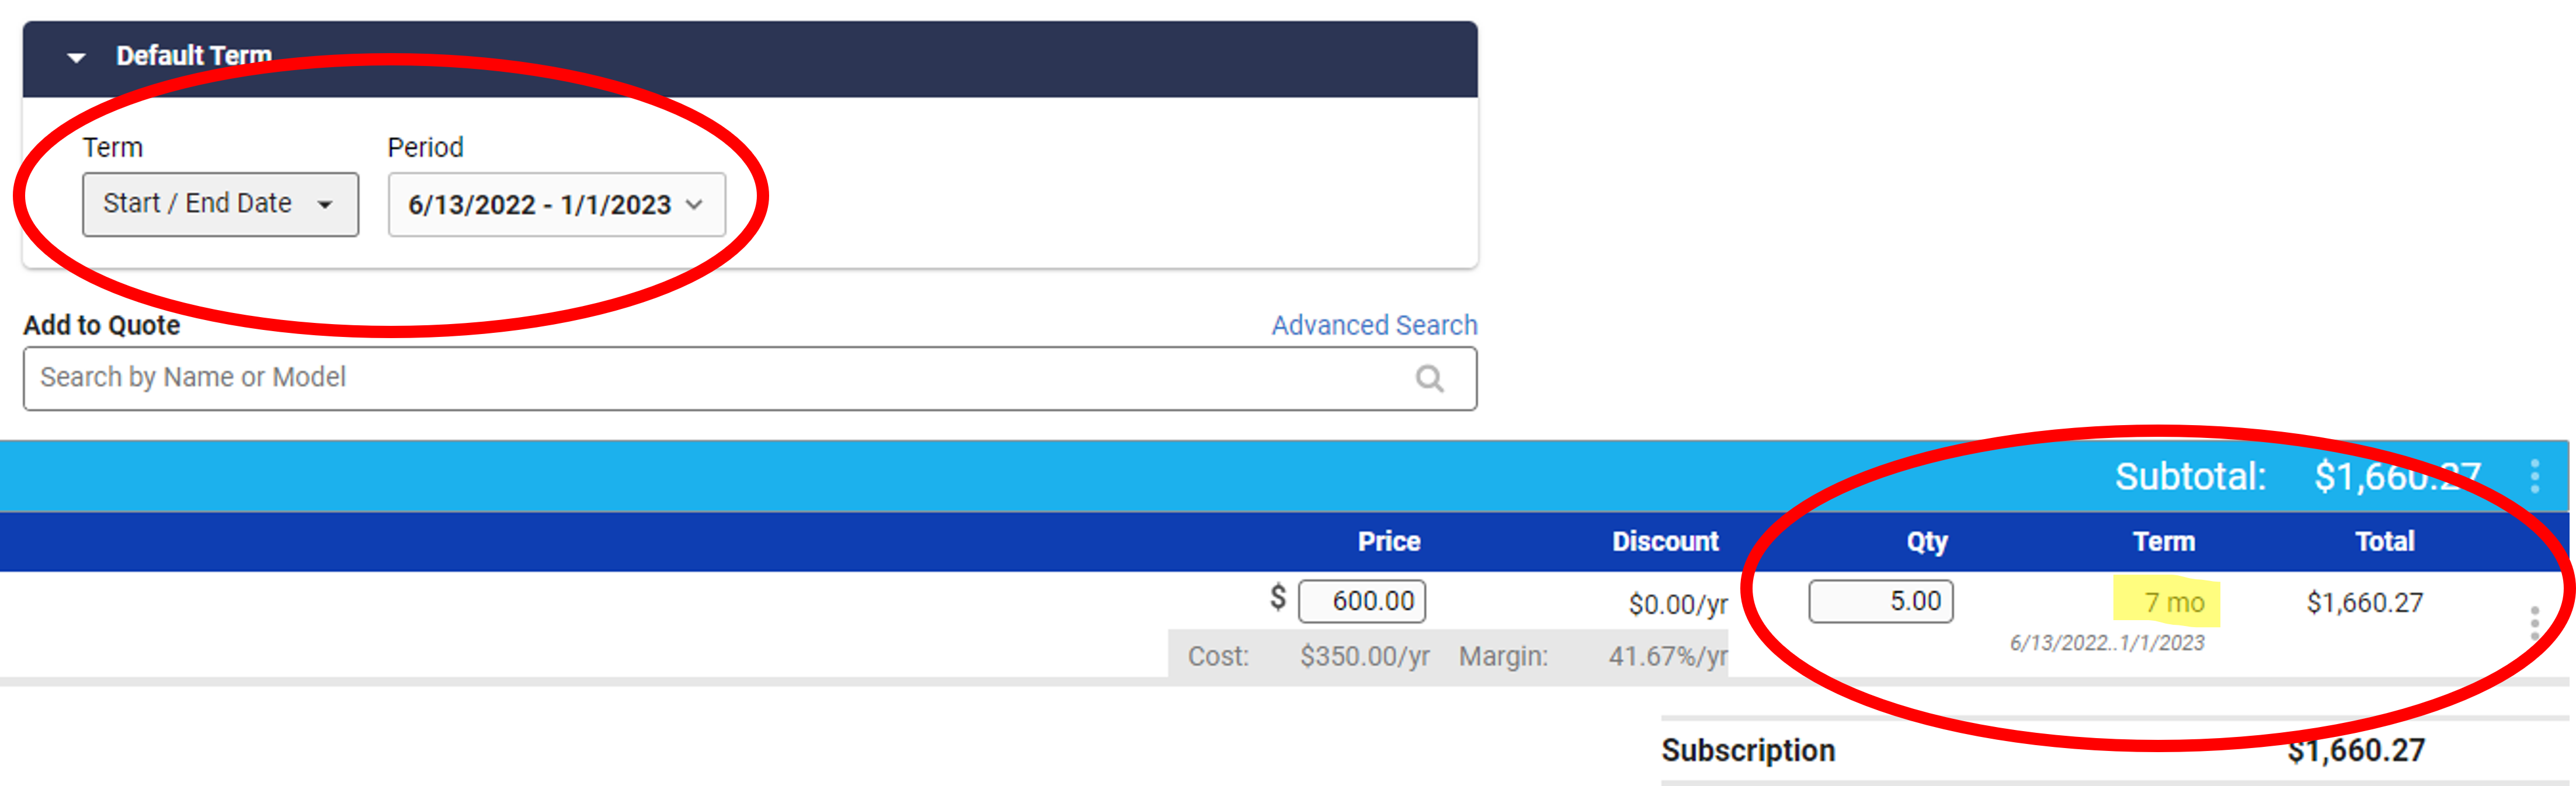Click the Subscription total row
2576x786 pixels.
2114,750
